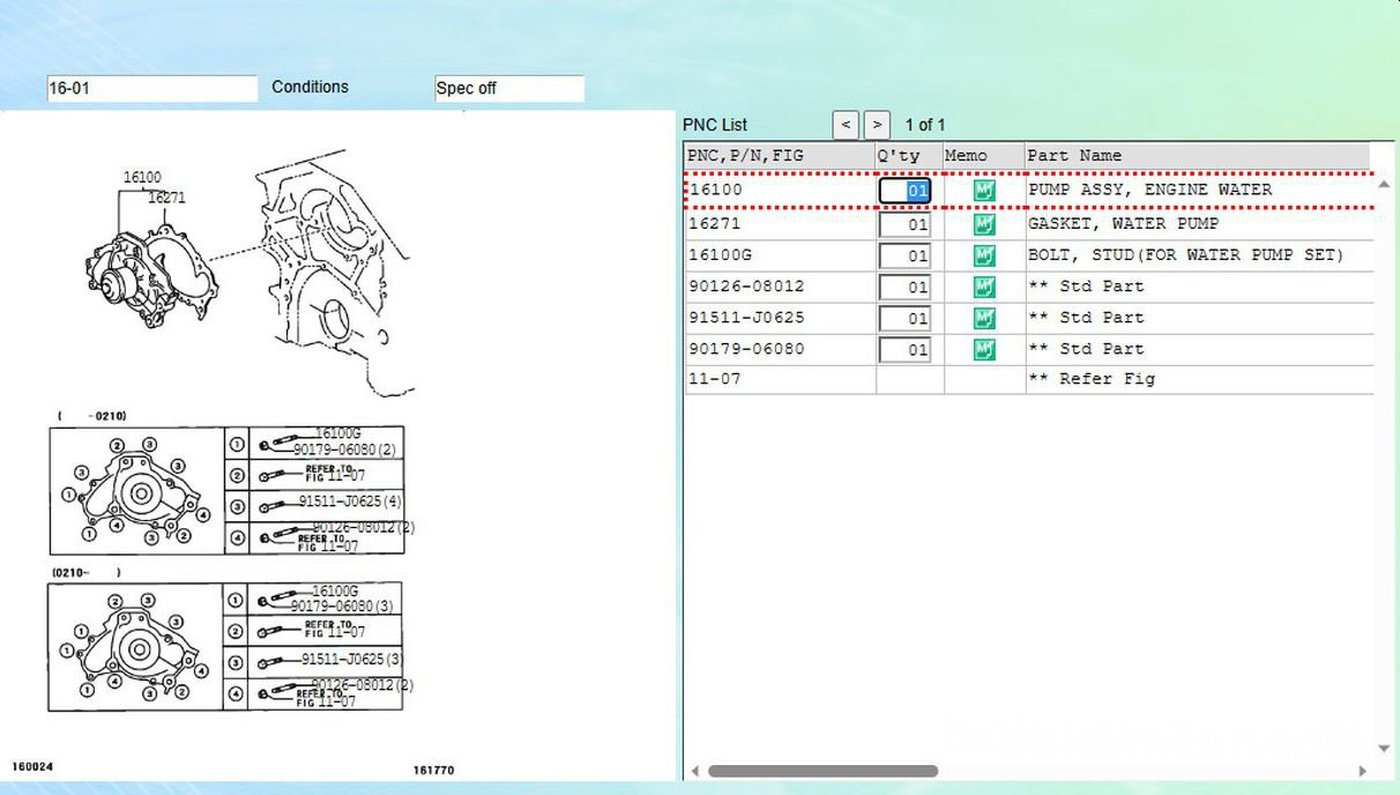Go to next PNC list page

877,125
